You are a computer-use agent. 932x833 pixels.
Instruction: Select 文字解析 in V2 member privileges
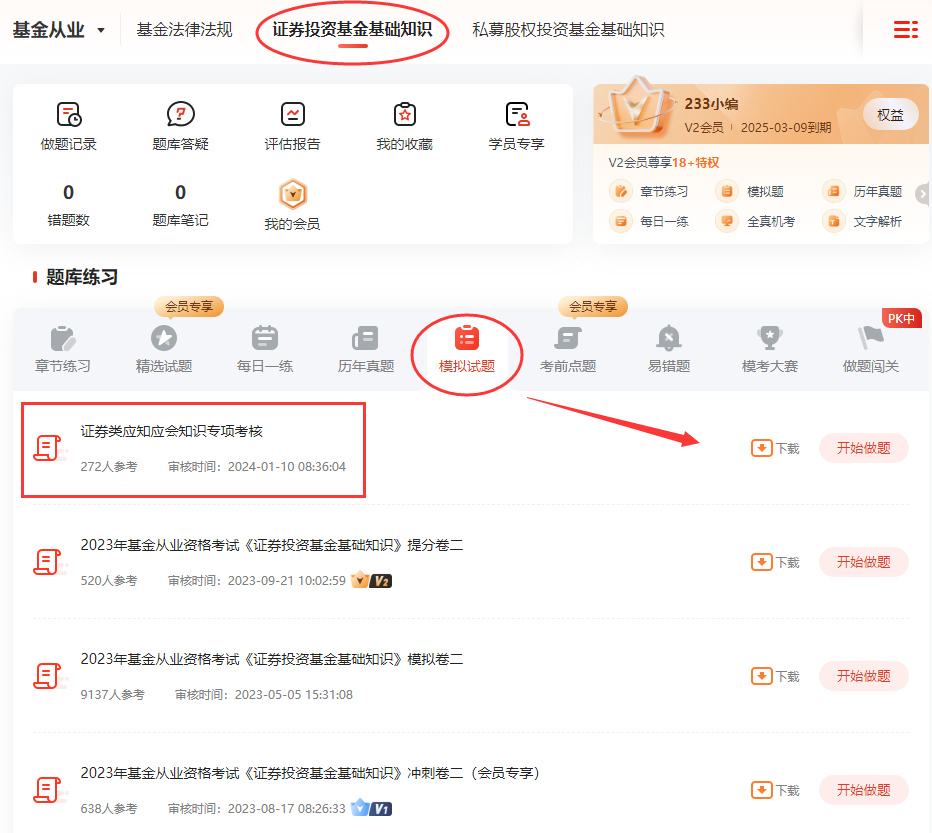click(x=862, y=221)
